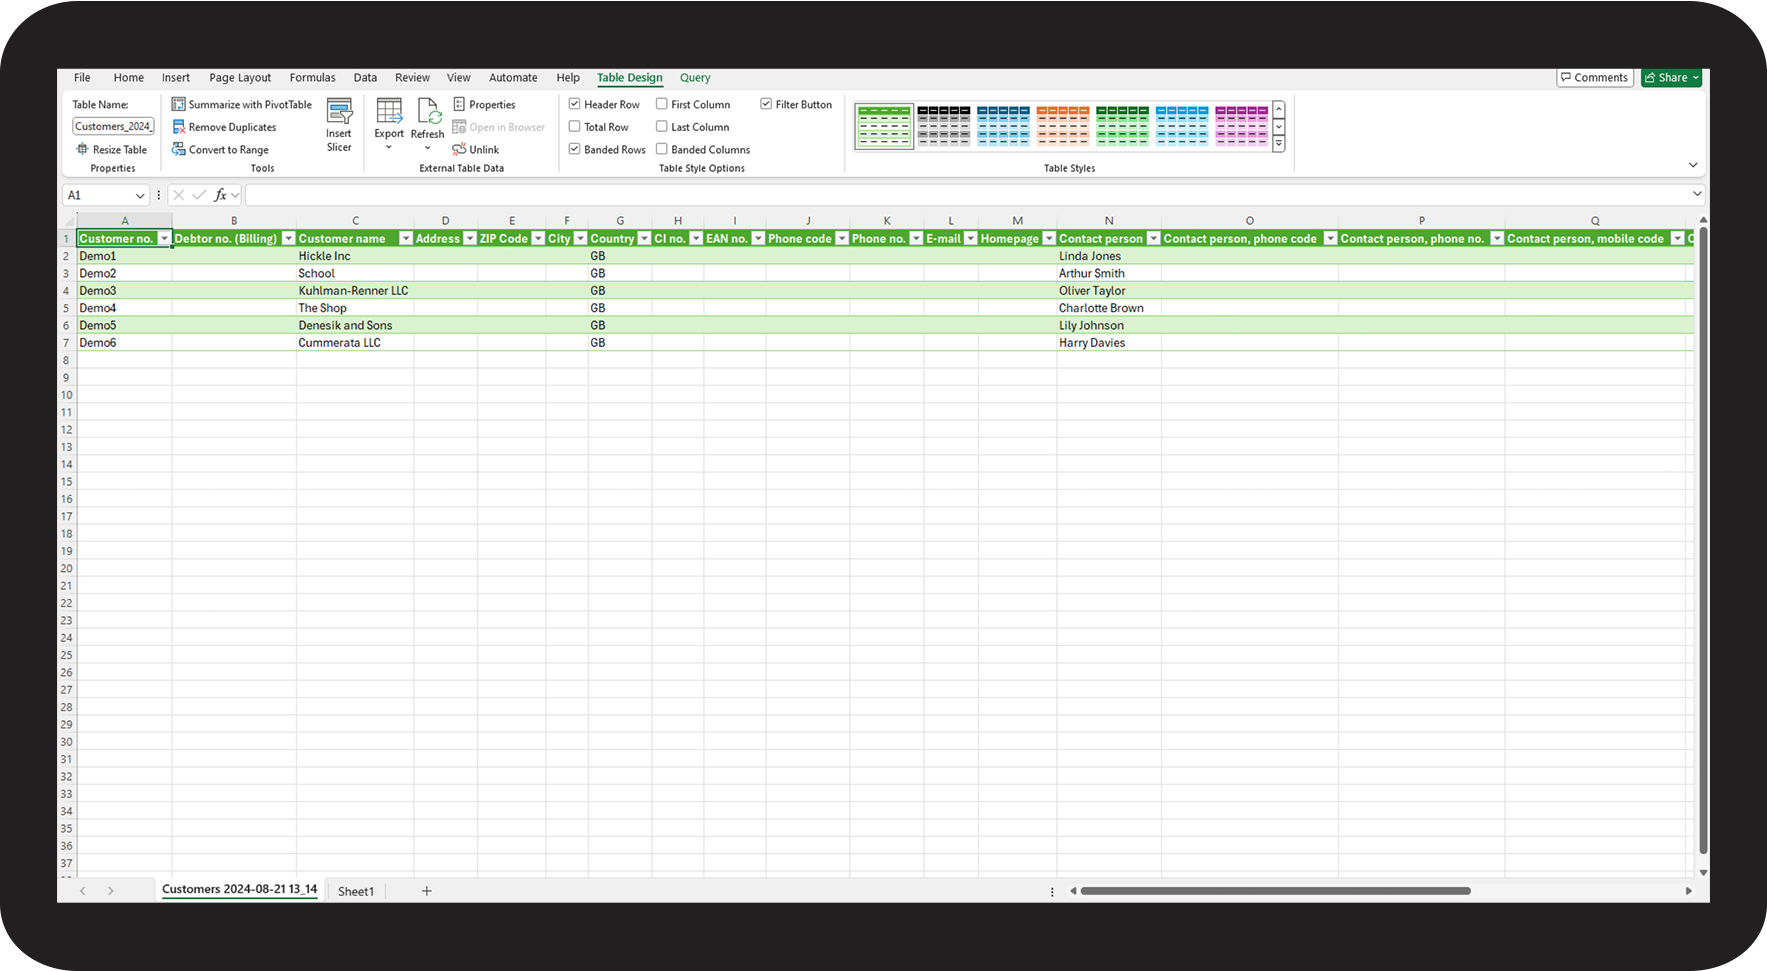Image resolution: width=1767 pixels, height=971 pixels.
Task: Expand the Table Styles gallery
Action: tap(1278, 145)
